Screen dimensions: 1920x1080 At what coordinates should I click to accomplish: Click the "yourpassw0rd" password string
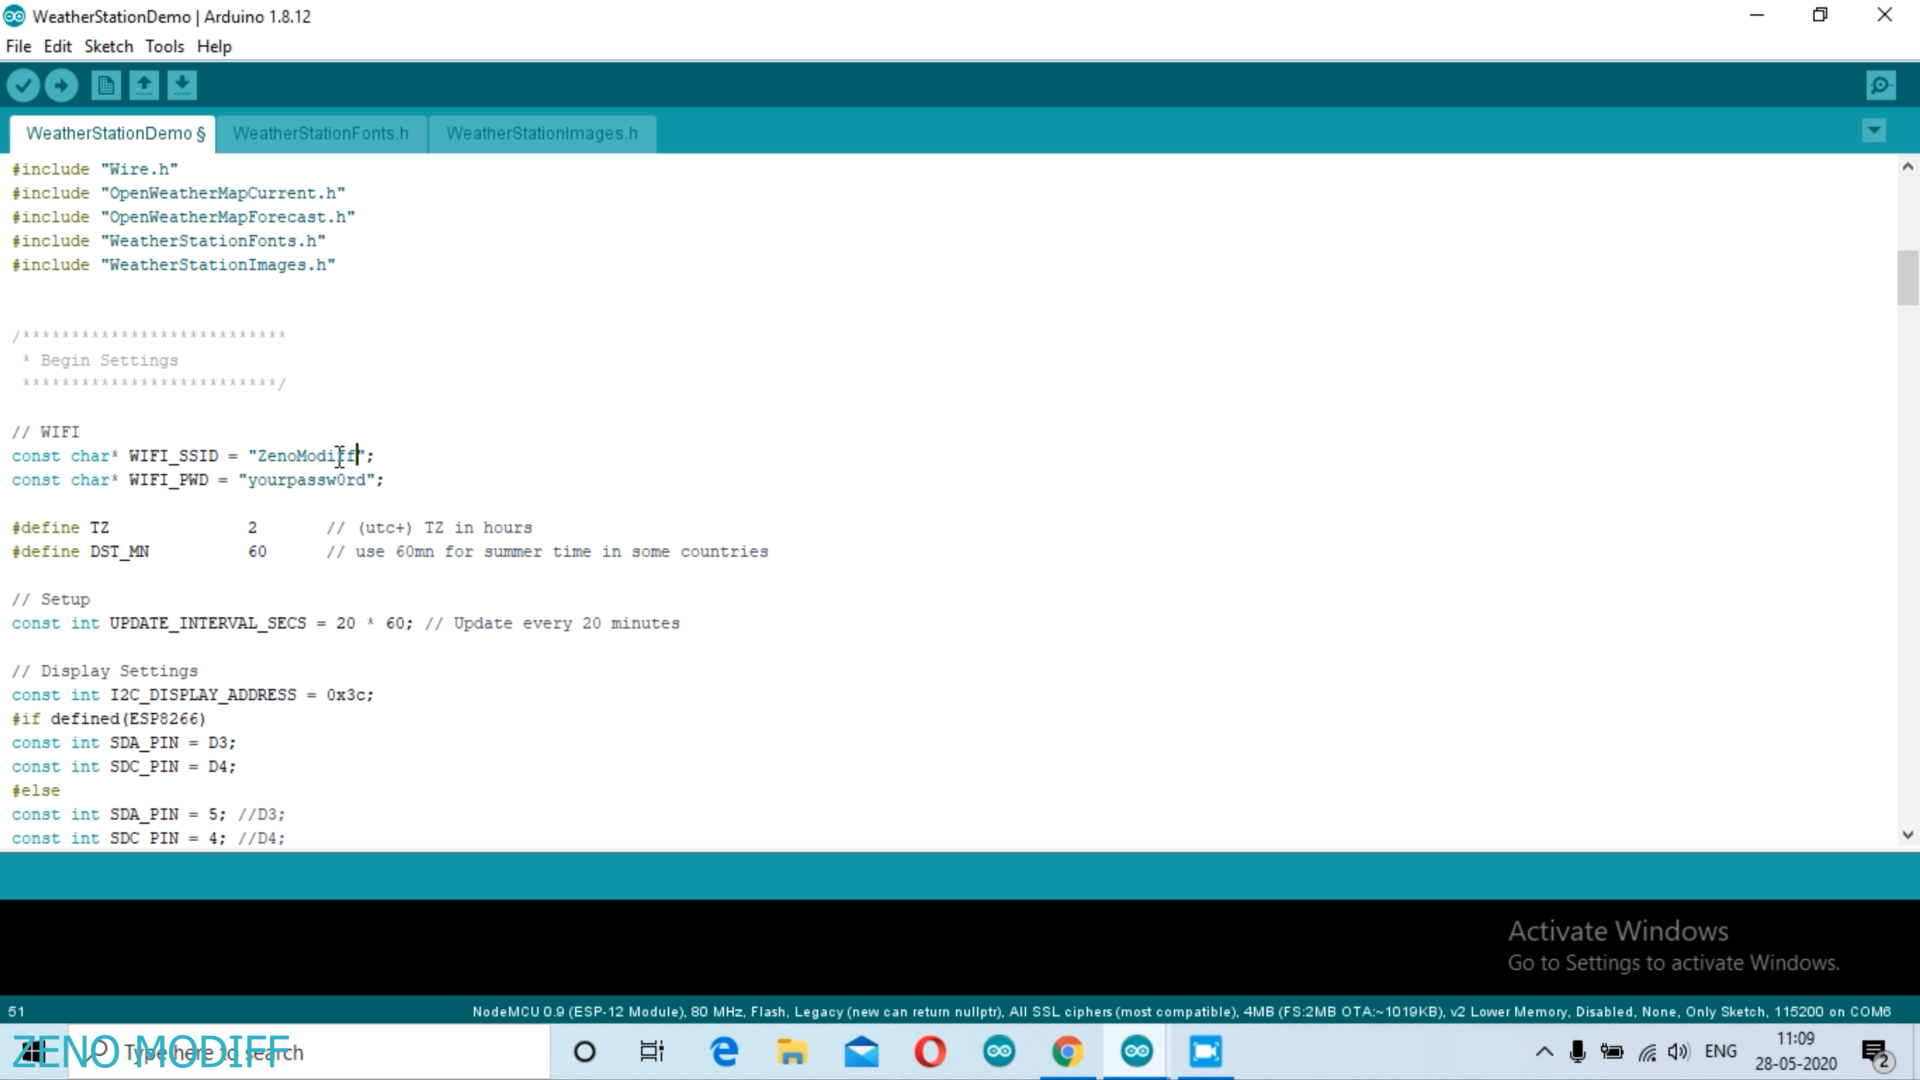(x=307, y=480)
